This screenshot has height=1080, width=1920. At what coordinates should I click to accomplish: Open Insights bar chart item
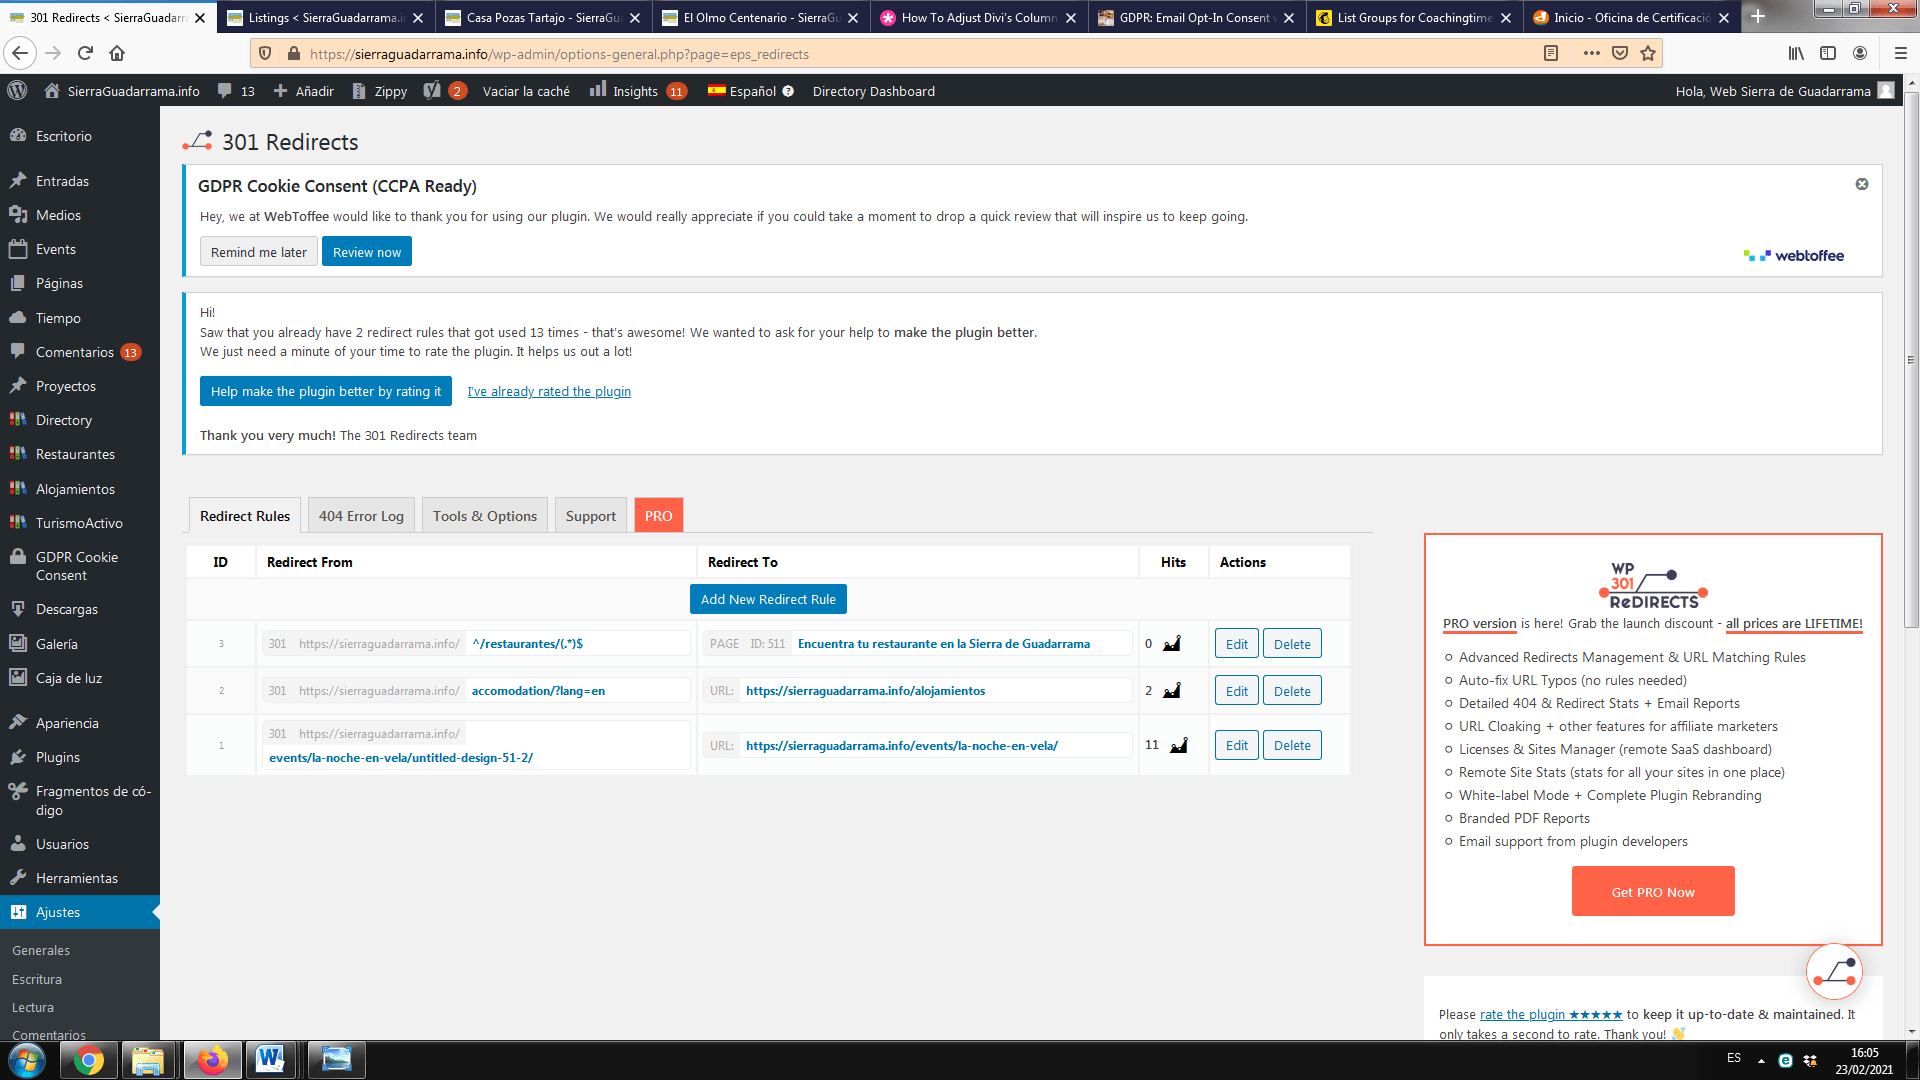coord(636,91)
